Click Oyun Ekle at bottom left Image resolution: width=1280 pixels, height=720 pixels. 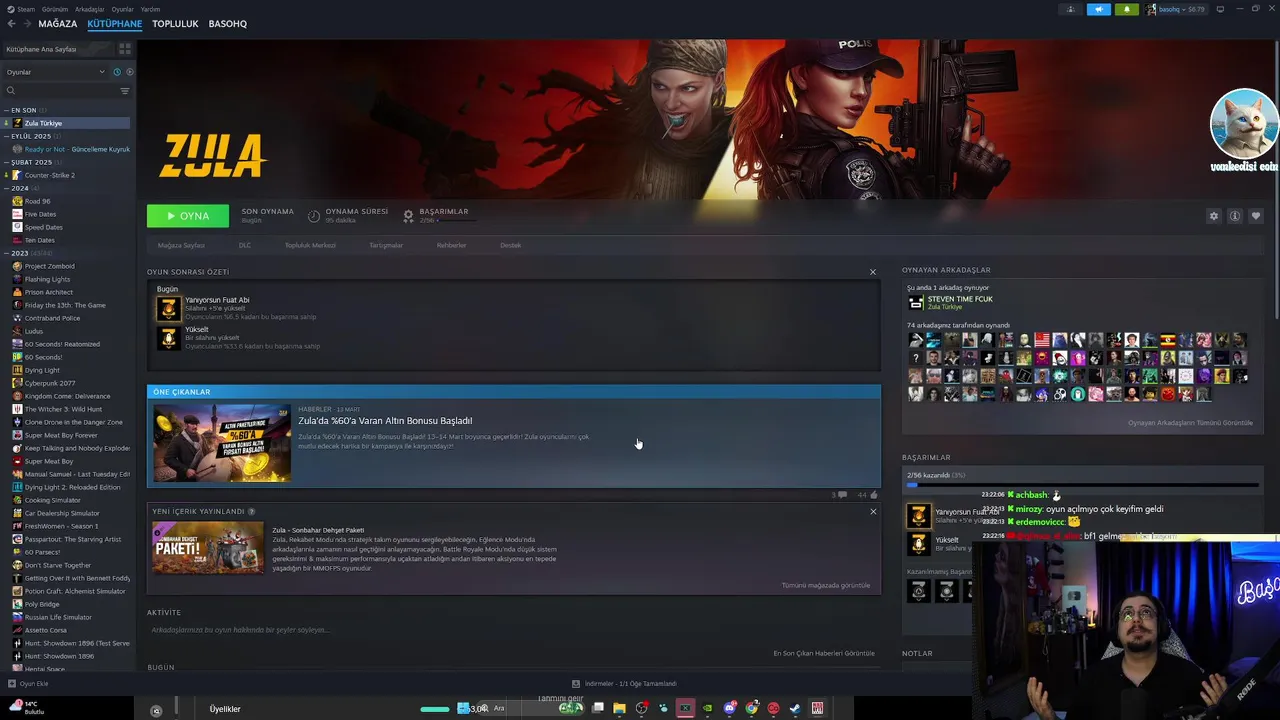tap(28, 684)
